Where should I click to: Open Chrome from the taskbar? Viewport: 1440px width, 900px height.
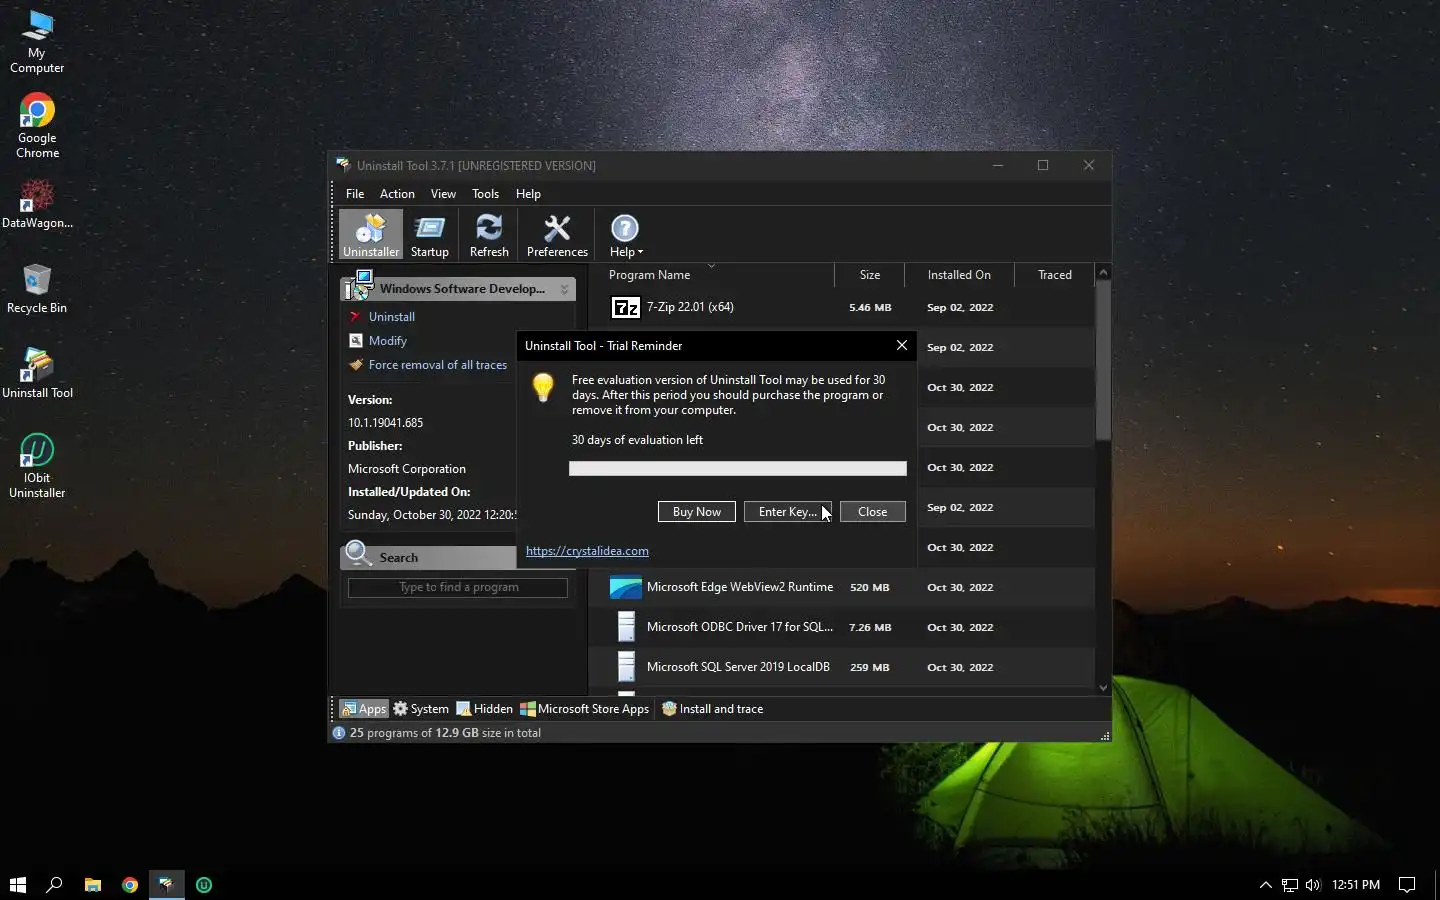pos(130,885)
